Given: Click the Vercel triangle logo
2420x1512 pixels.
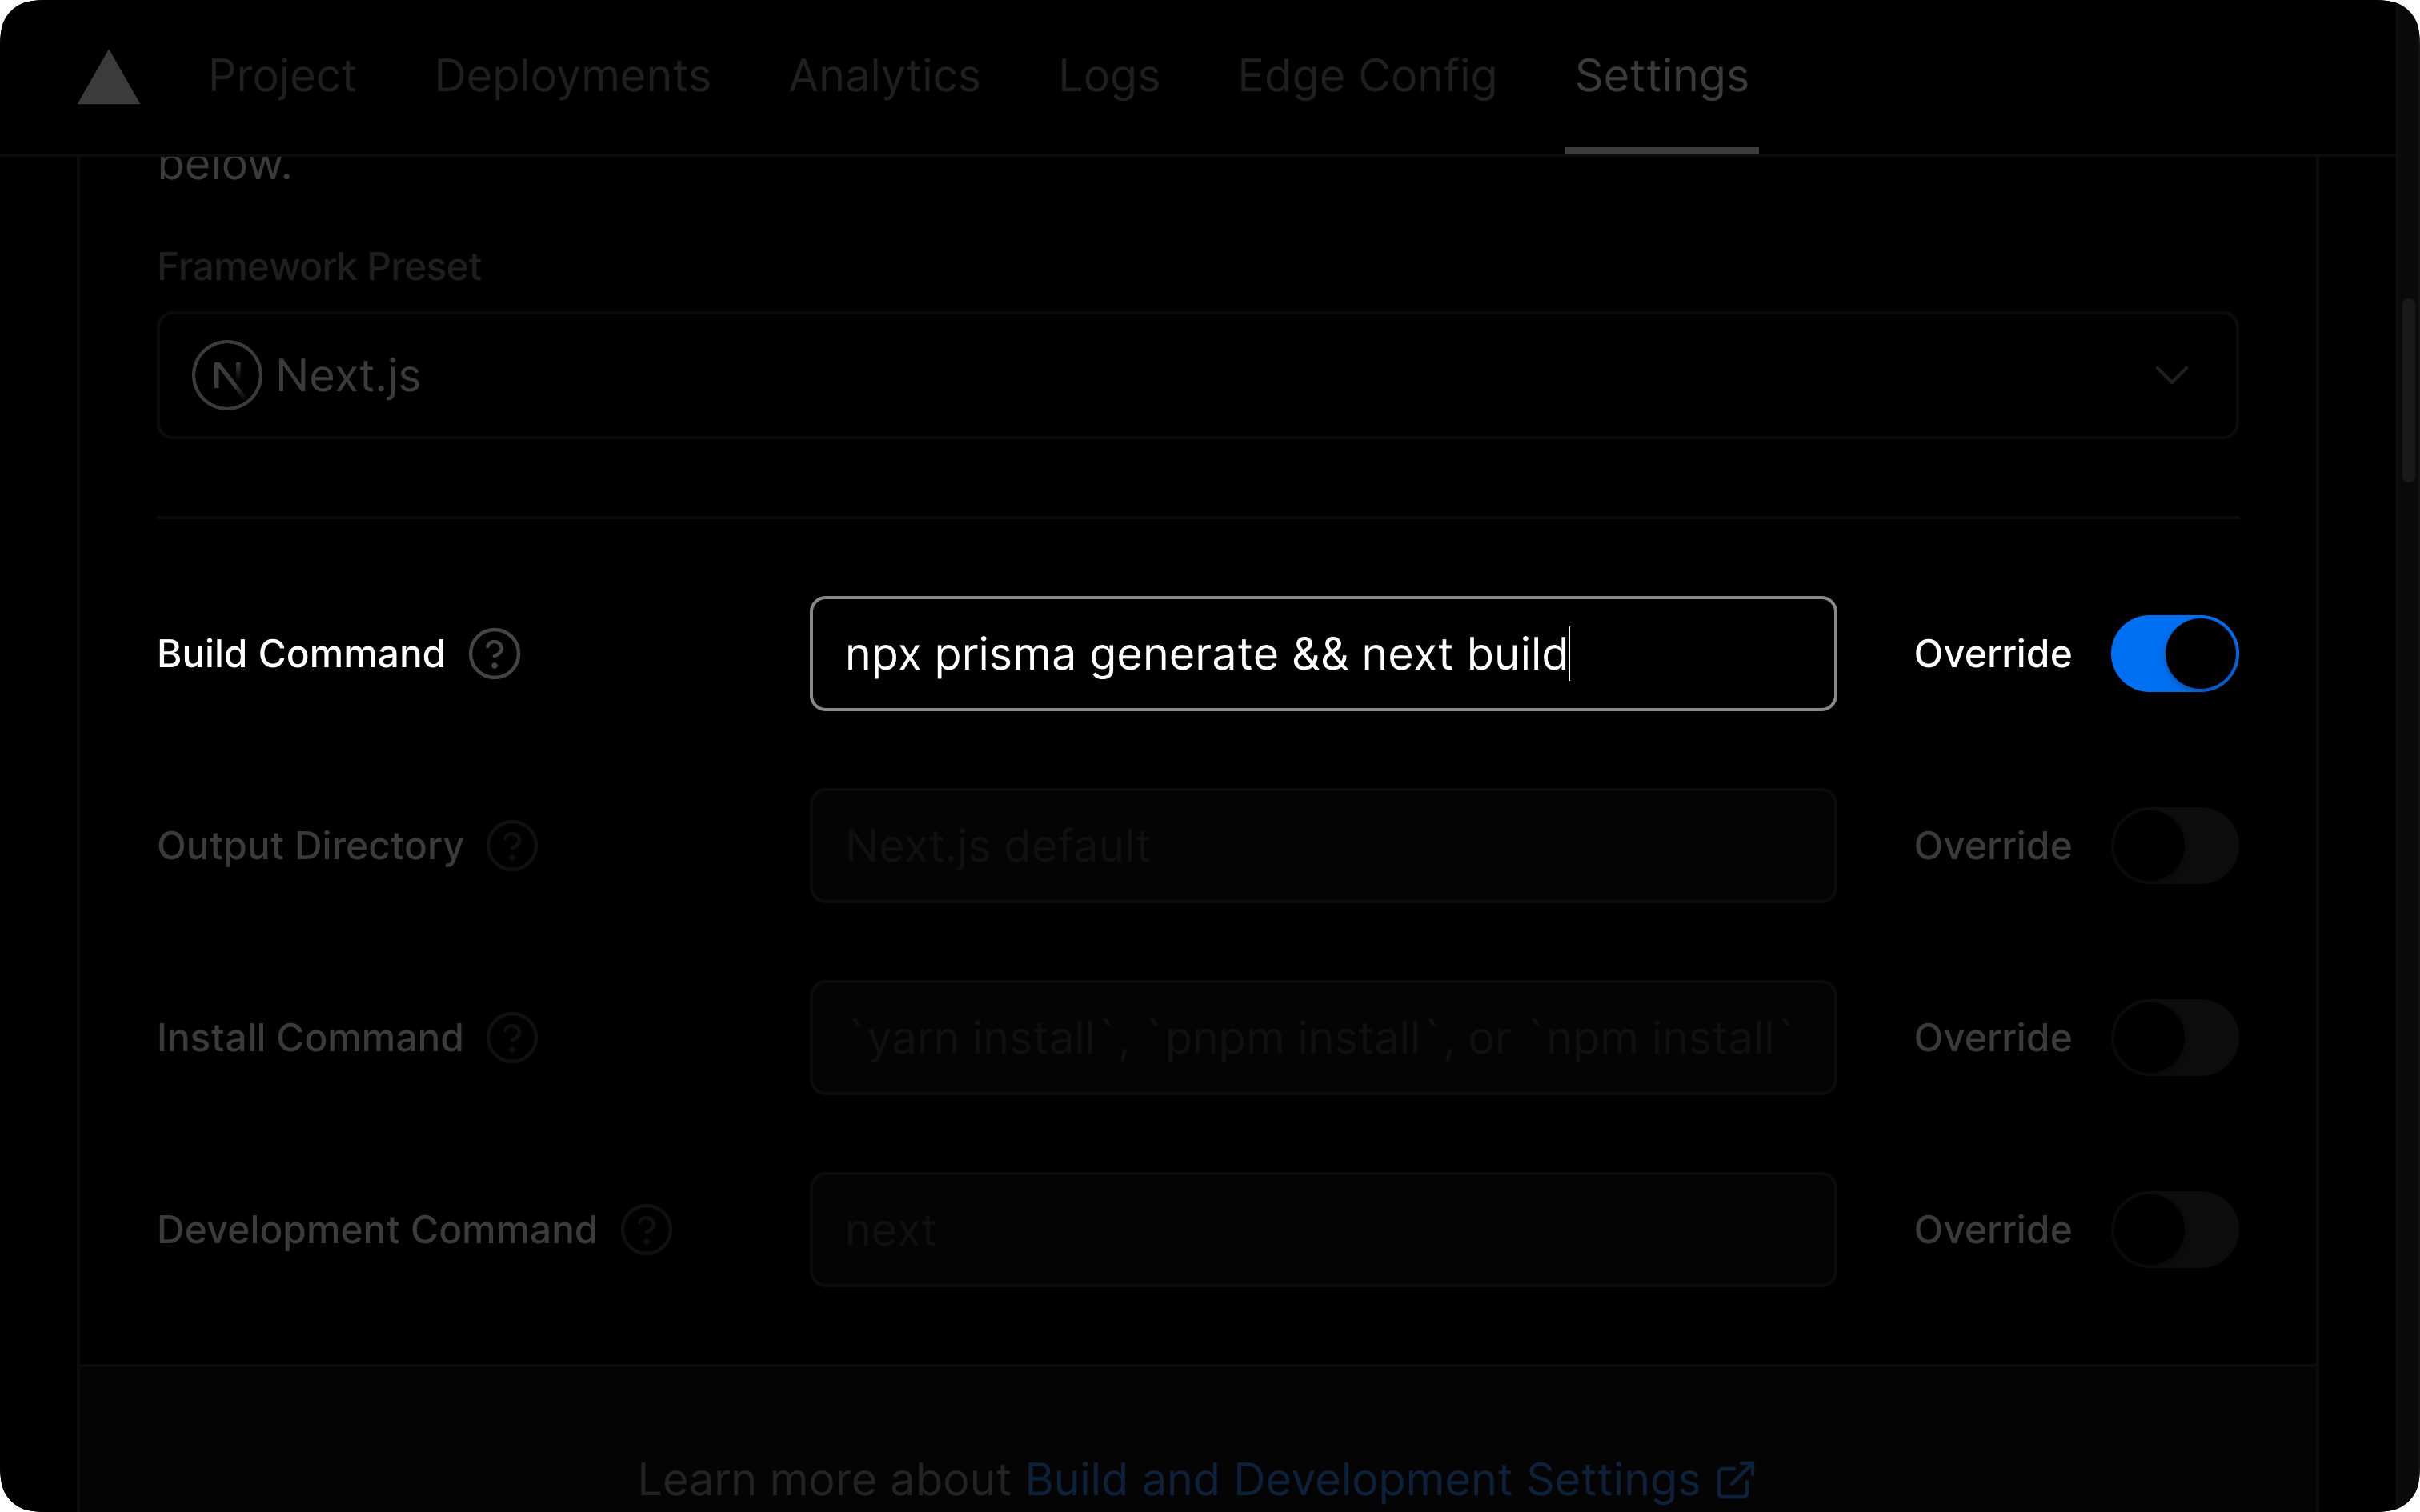Looking at the screenshot, I should pyautogui.click(x=108, y=77).
